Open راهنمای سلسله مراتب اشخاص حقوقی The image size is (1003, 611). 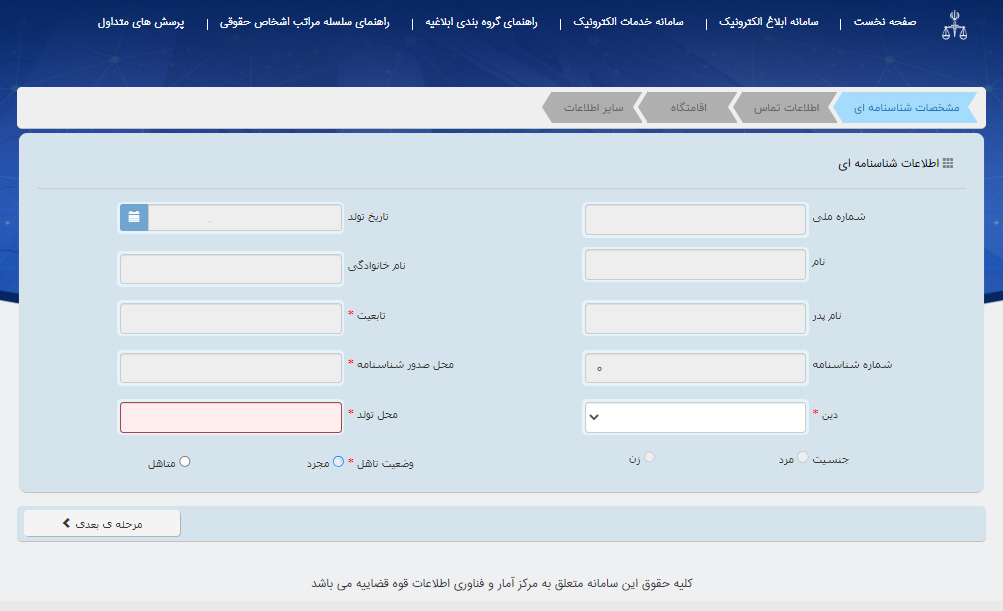(304, 22)
